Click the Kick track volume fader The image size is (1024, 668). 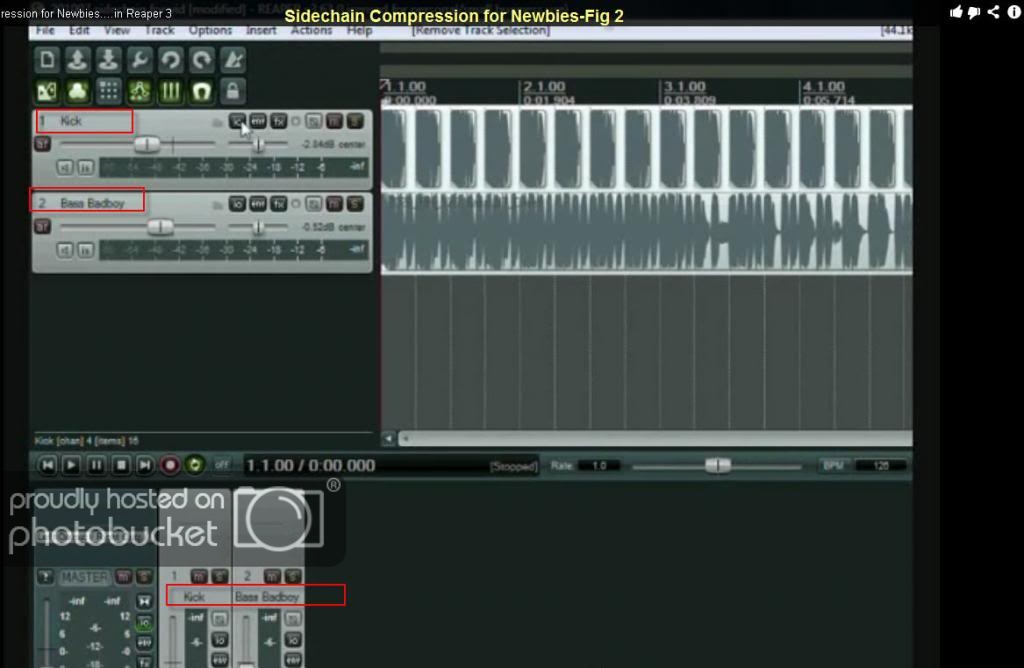[x=147, y=144]
